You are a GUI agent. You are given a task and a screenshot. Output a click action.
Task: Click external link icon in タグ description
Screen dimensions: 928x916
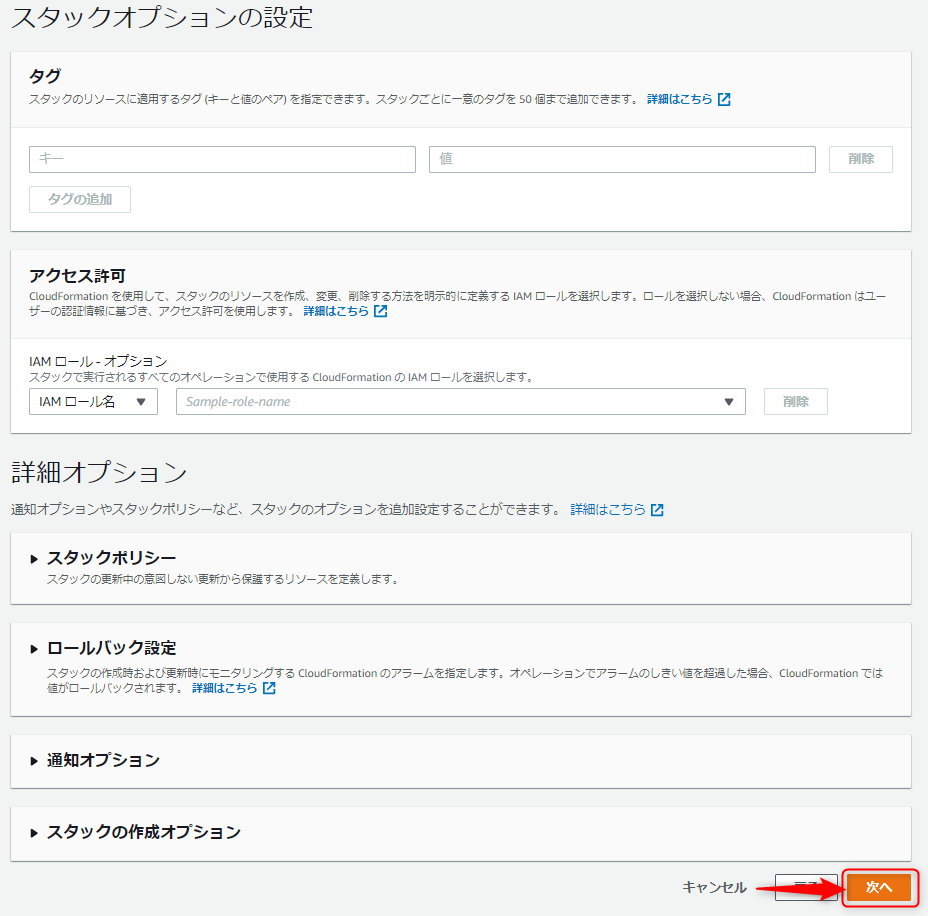coord(724,99)
